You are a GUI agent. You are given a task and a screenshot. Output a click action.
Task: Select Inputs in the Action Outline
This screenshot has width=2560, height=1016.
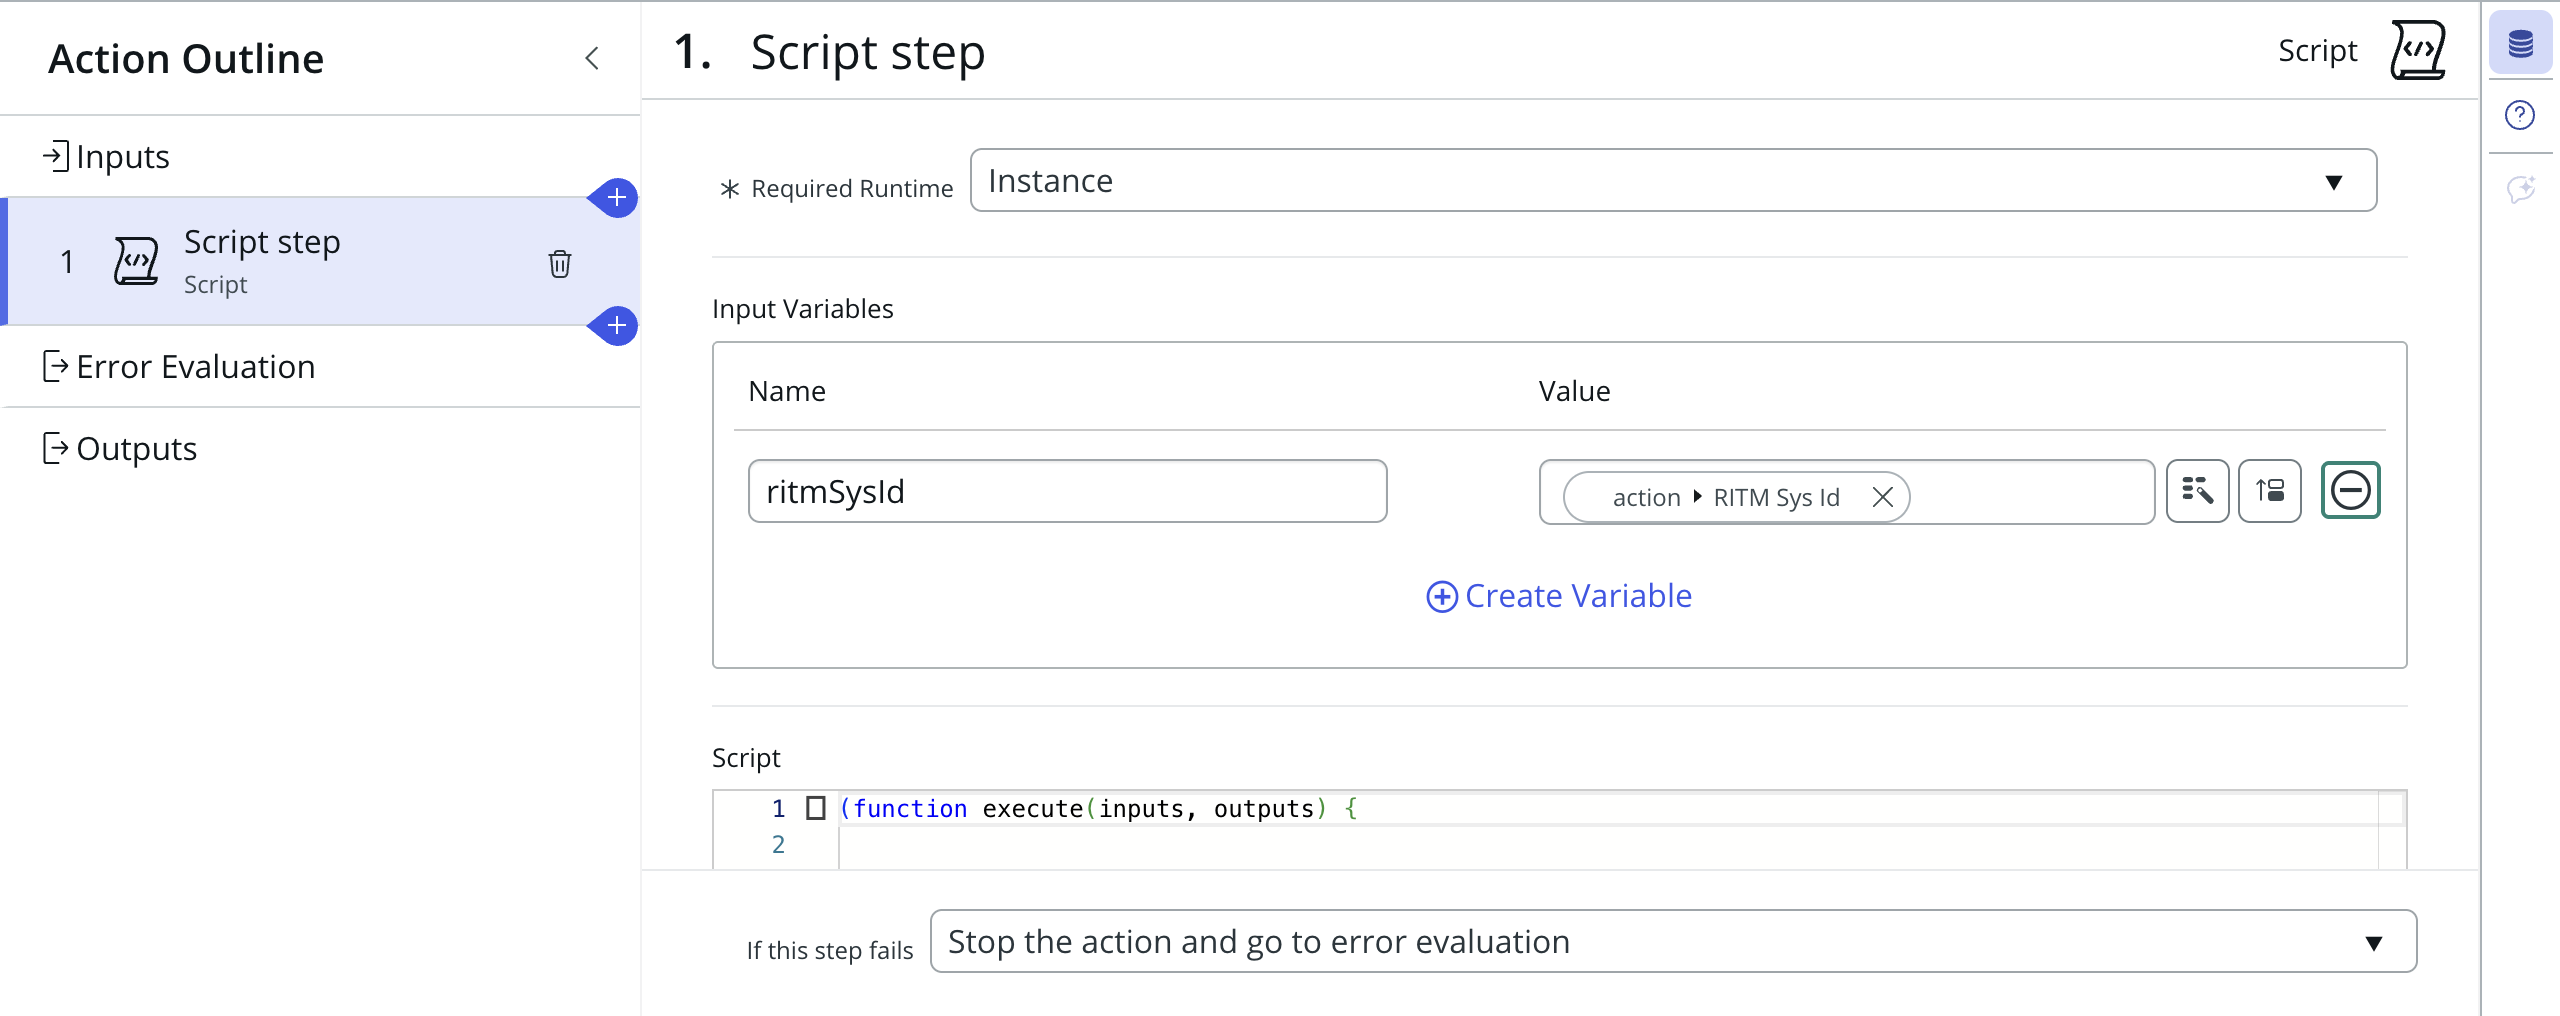pos(122,157)
